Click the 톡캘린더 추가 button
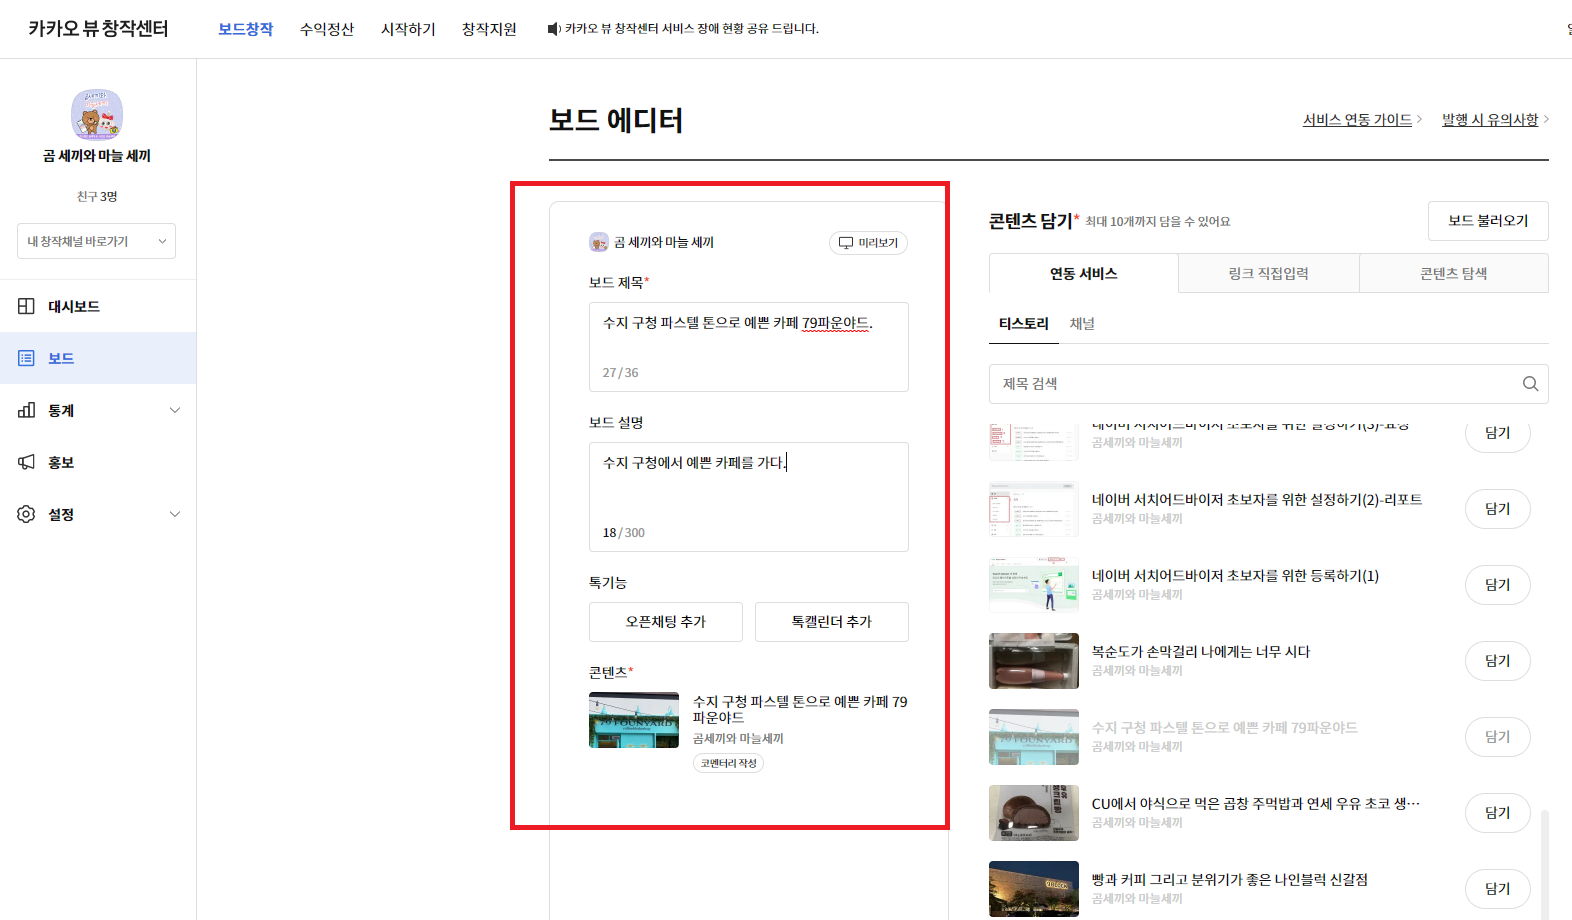 pos(832,622)
